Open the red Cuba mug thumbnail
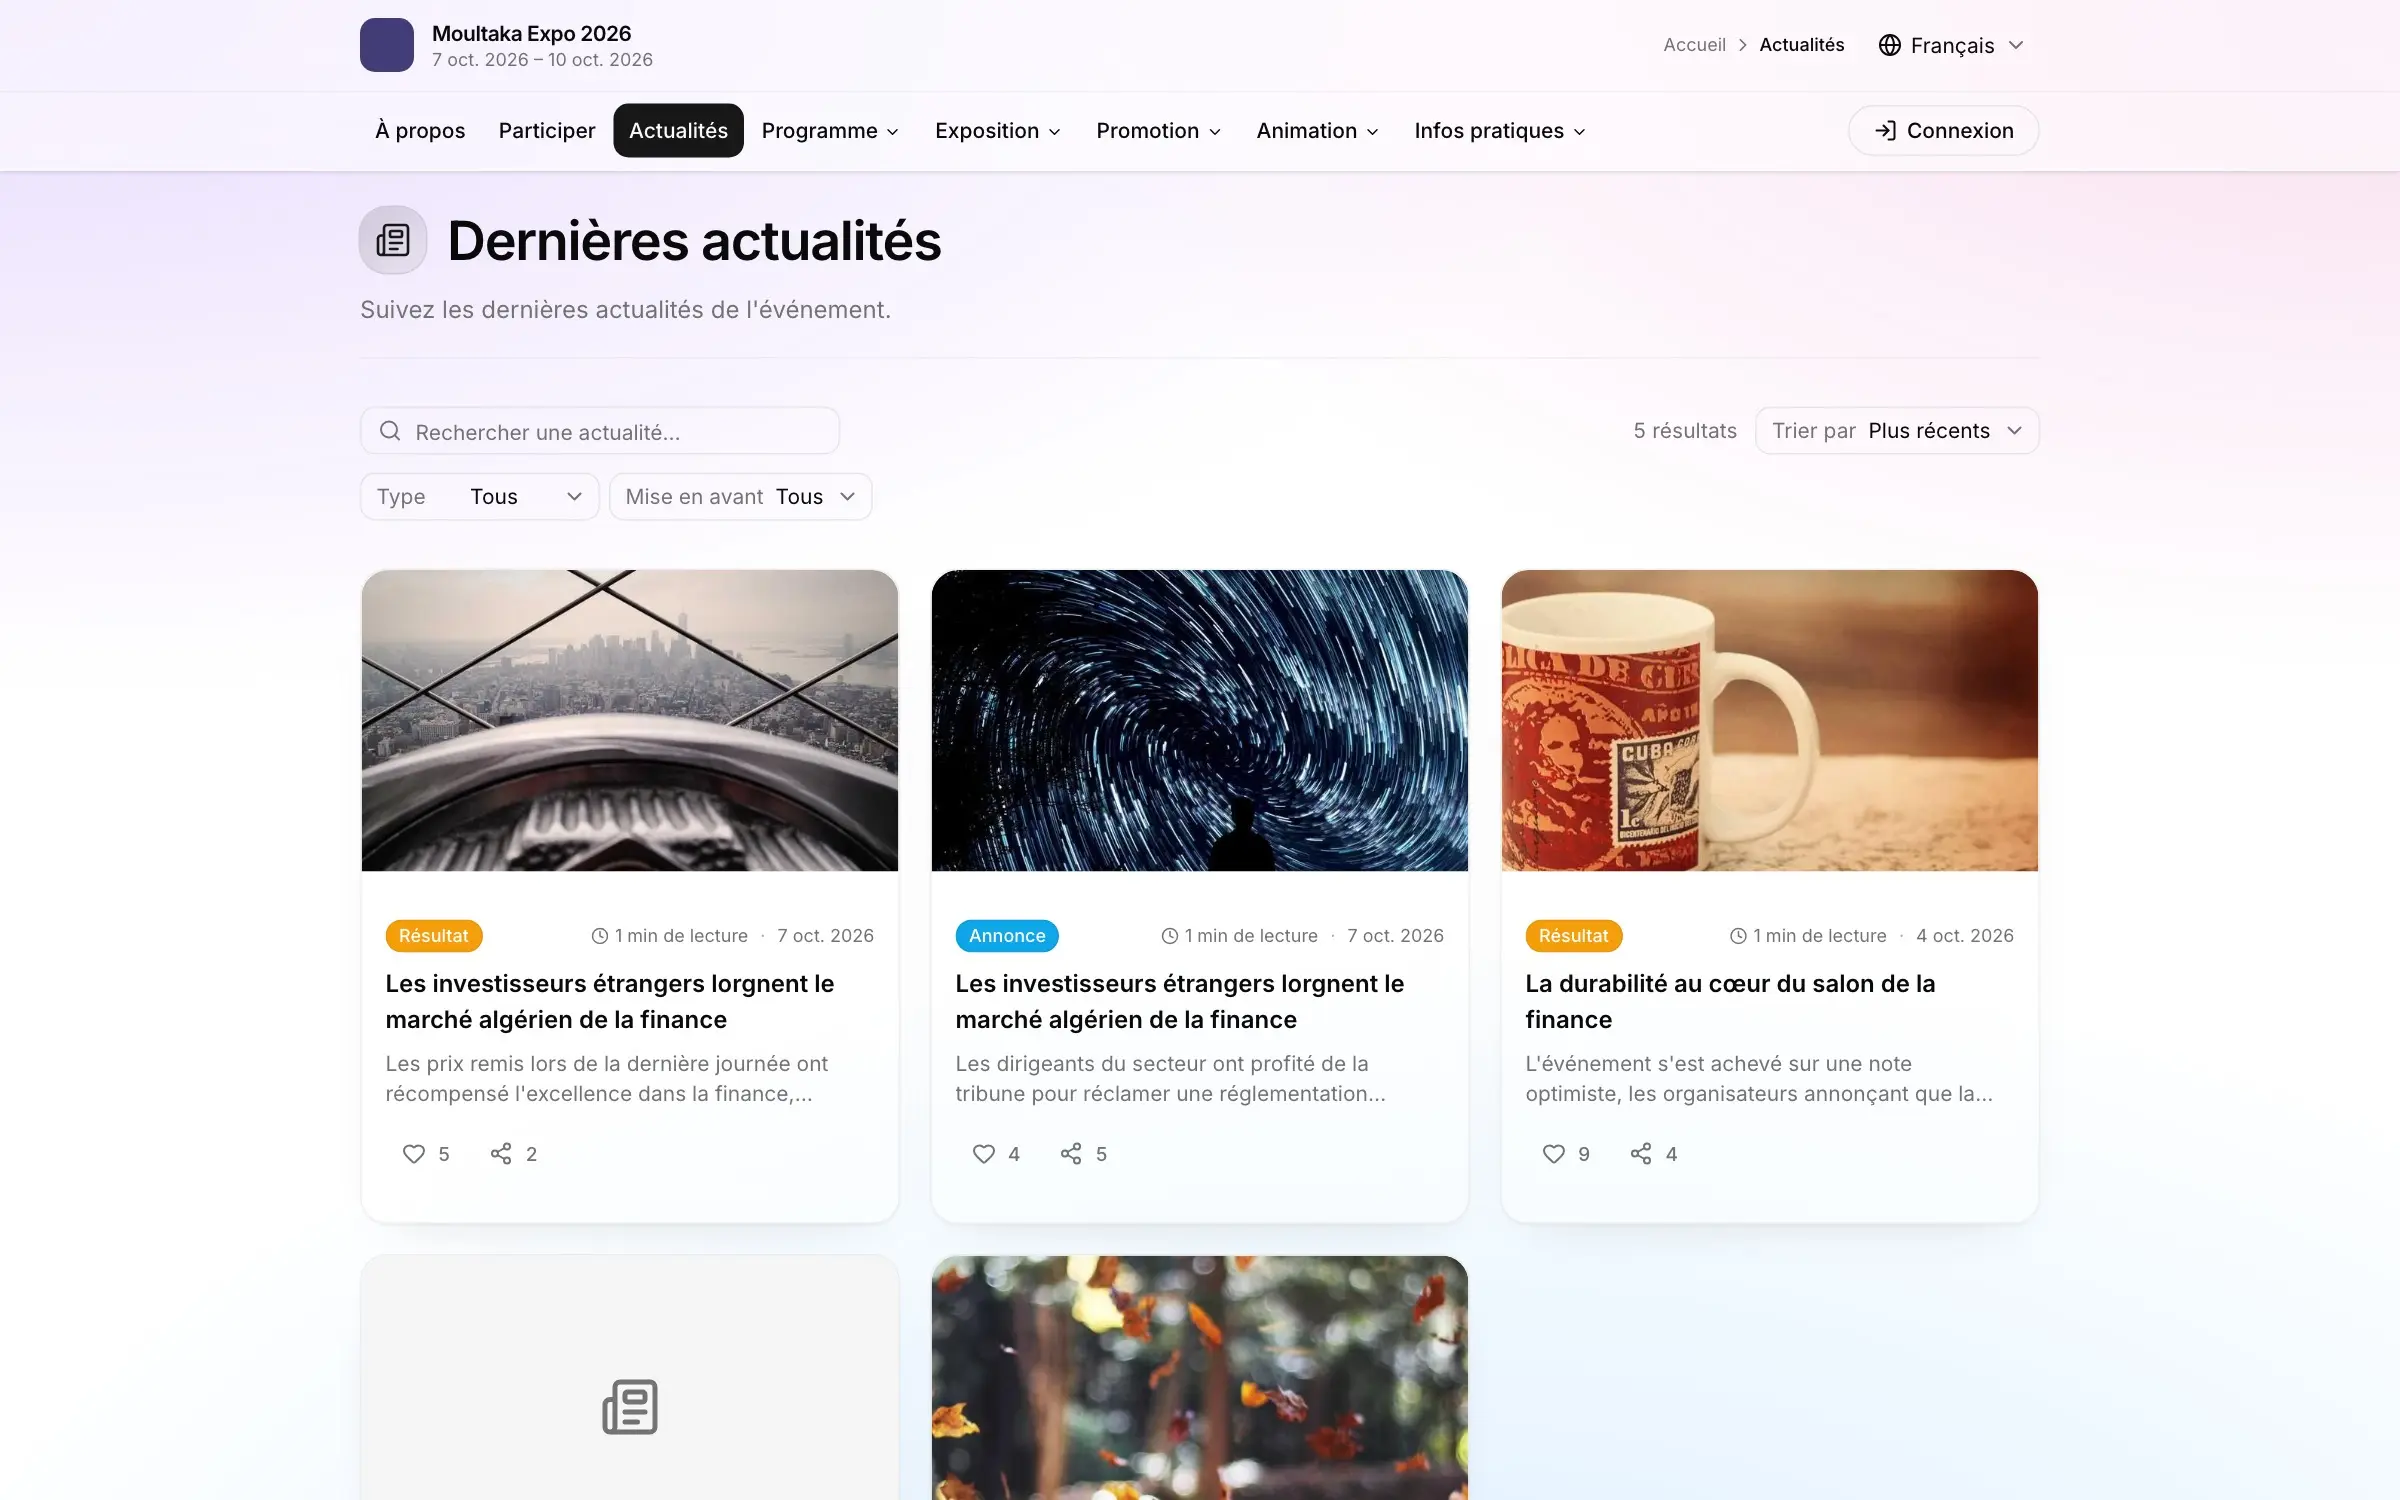Viewport: 2400px width, 1500px height. point(1770,720)
